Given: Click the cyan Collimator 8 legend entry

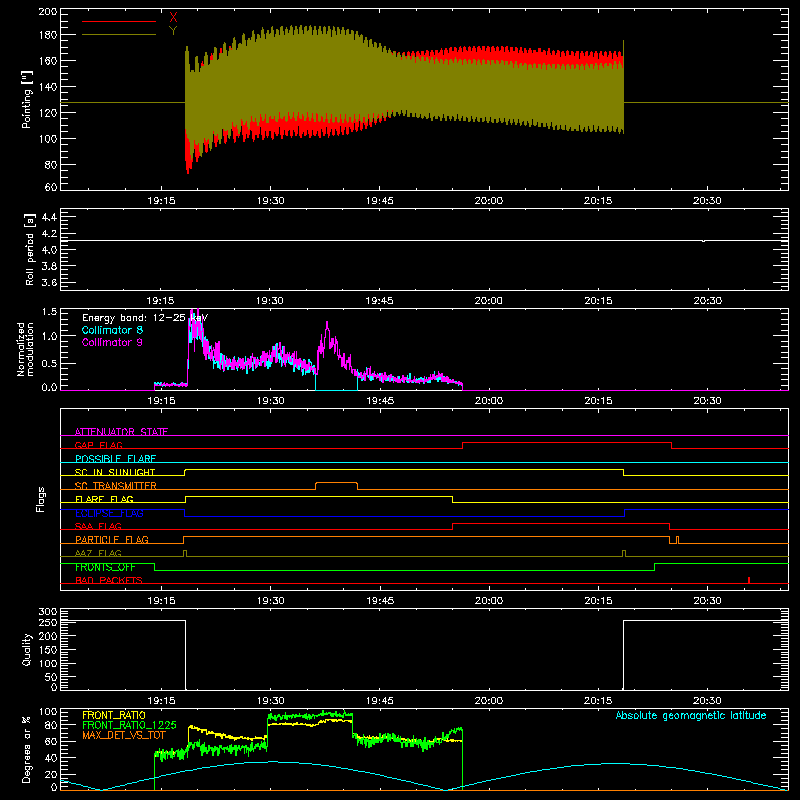Looking at the screenshot, I should (x=112, y=330).
